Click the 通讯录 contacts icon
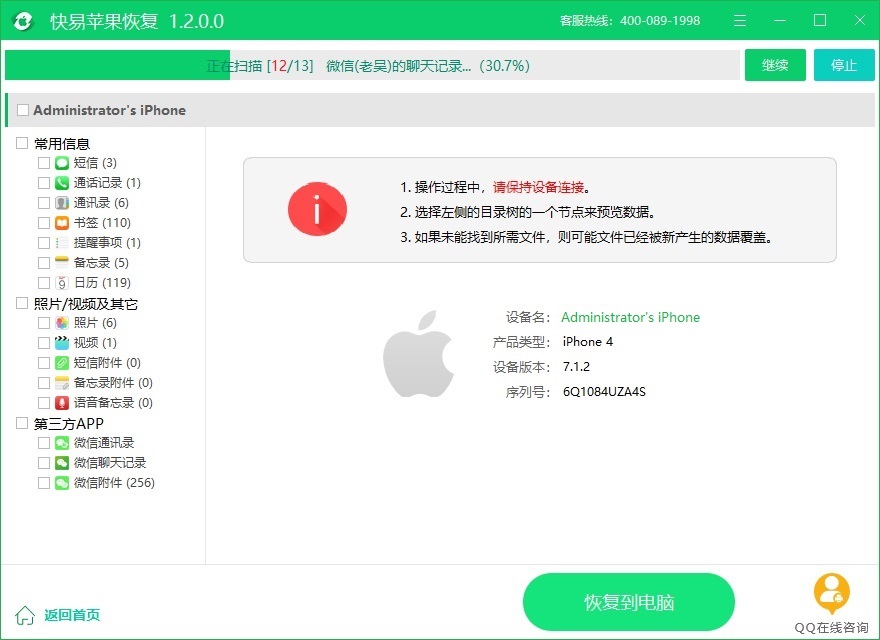Screen dimensions: 880x640 click(x=62, y=203)
